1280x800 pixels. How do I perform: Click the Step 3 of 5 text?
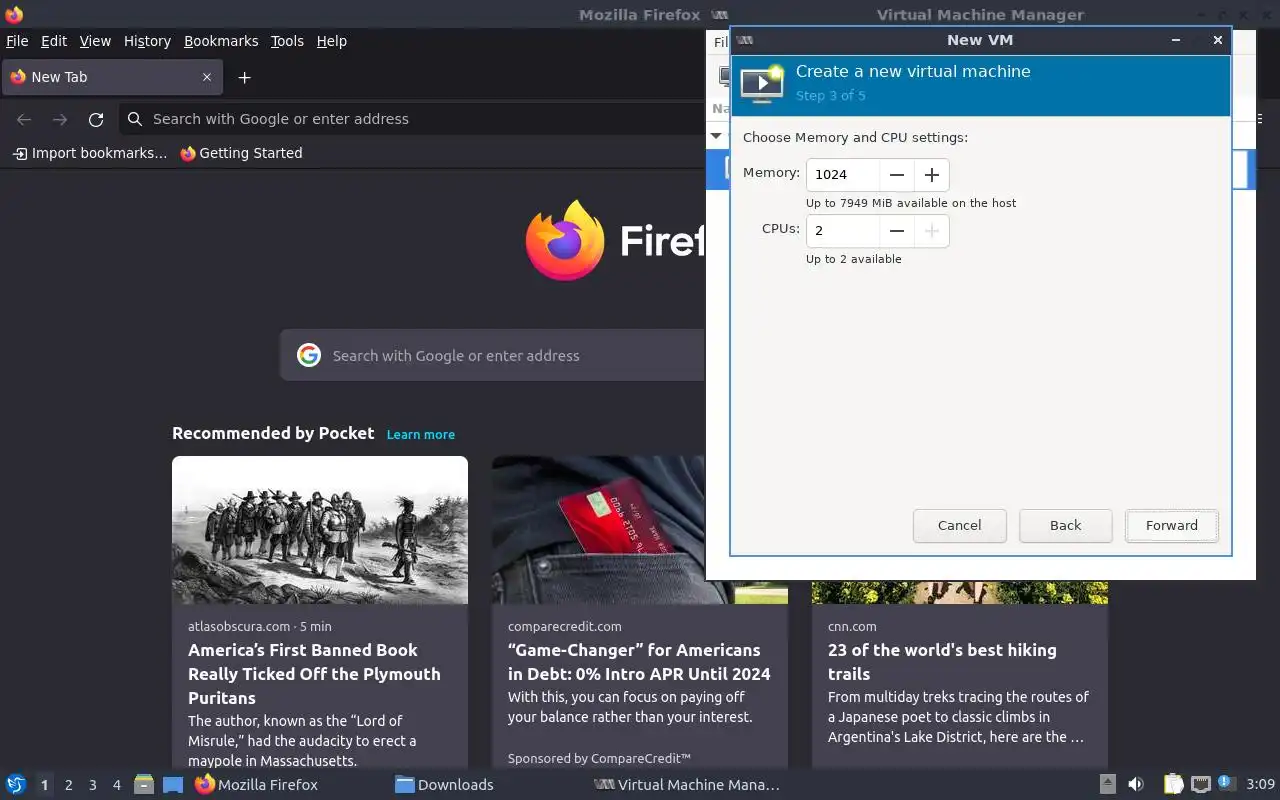click(x=831, y=96)
